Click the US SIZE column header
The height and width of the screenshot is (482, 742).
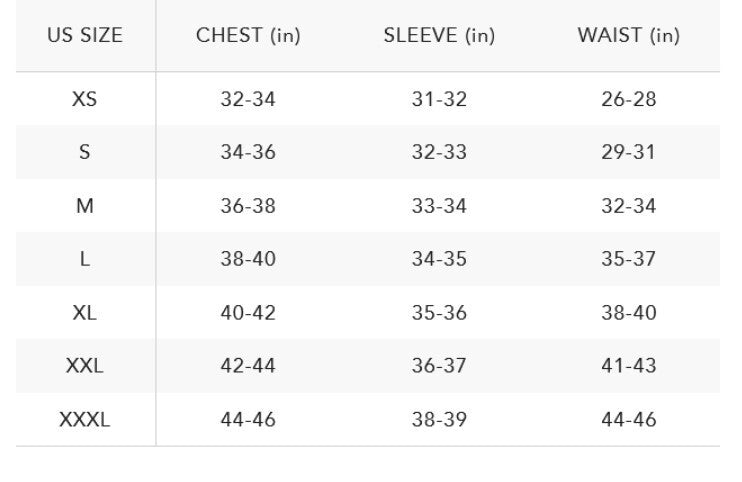pos(85,36)
